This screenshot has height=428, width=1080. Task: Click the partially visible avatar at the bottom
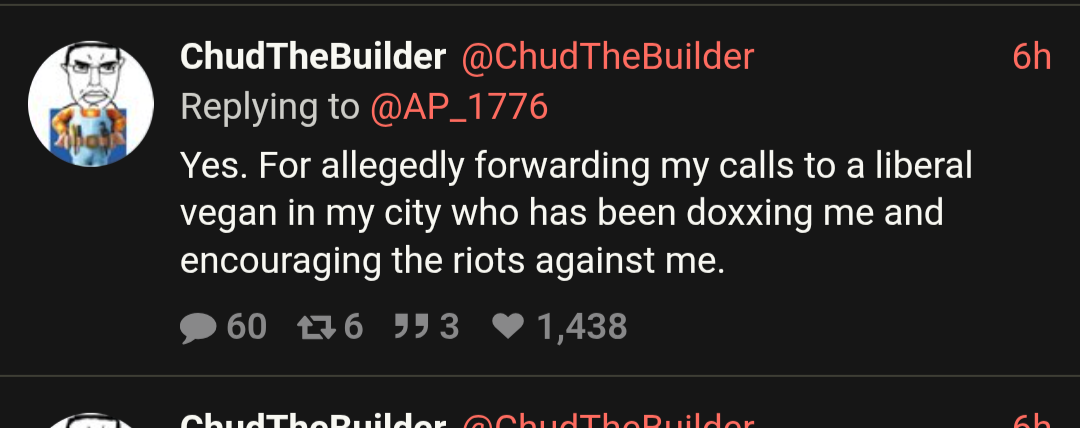tap(91, 419)
